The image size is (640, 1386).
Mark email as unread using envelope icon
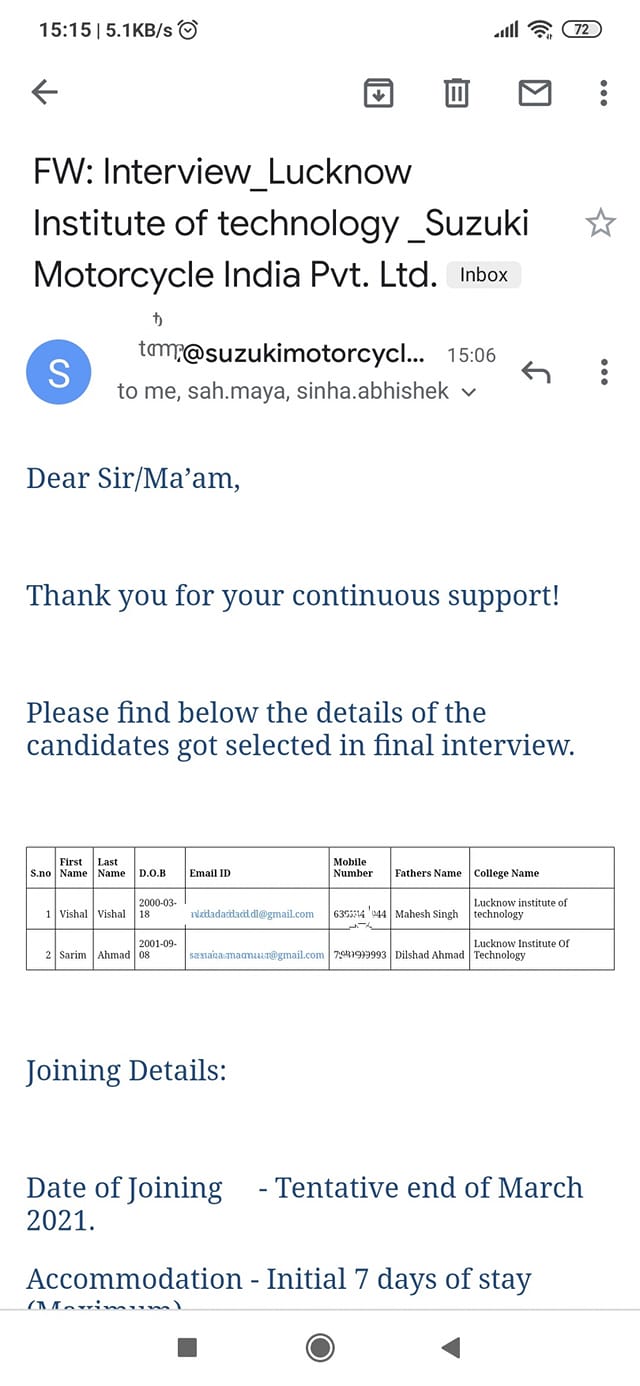(535, 93)
